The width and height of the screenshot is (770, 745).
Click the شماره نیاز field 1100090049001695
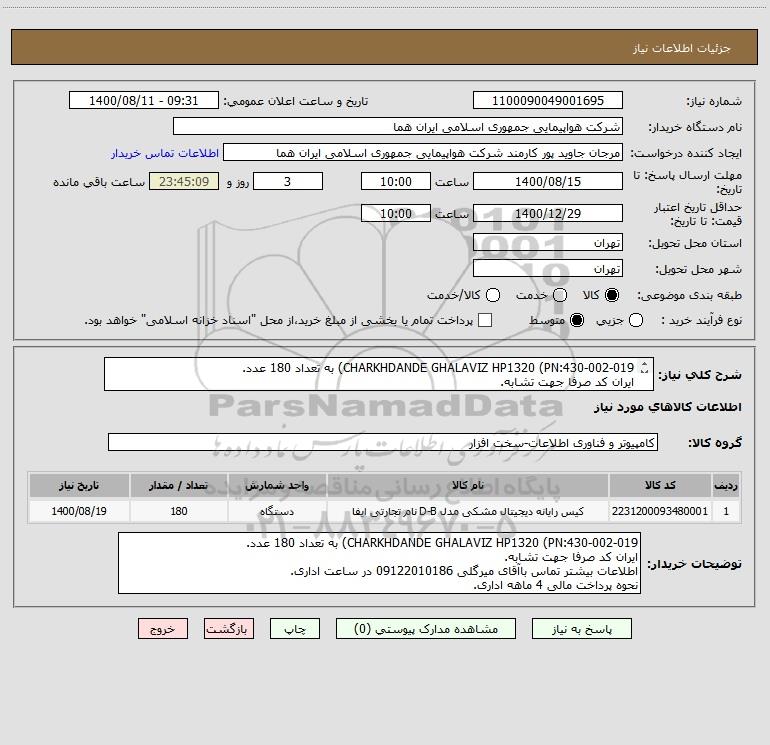click(548, 100)
